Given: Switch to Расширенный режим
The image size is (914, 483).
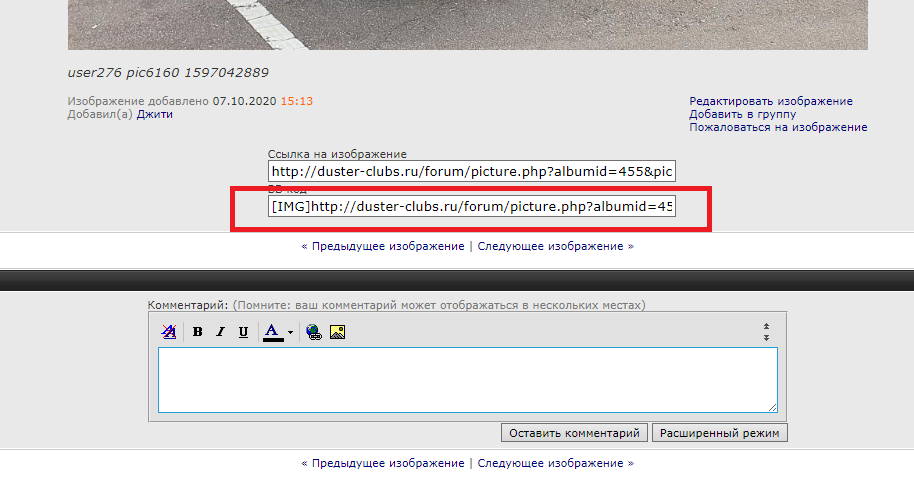Looking at the screenshot, I should [720, 433].
